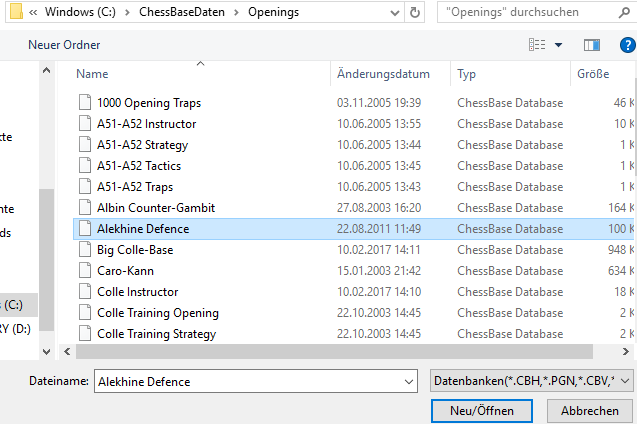Expand the ChessBaseDaten breadcrumb chevron

click(236, 13)
